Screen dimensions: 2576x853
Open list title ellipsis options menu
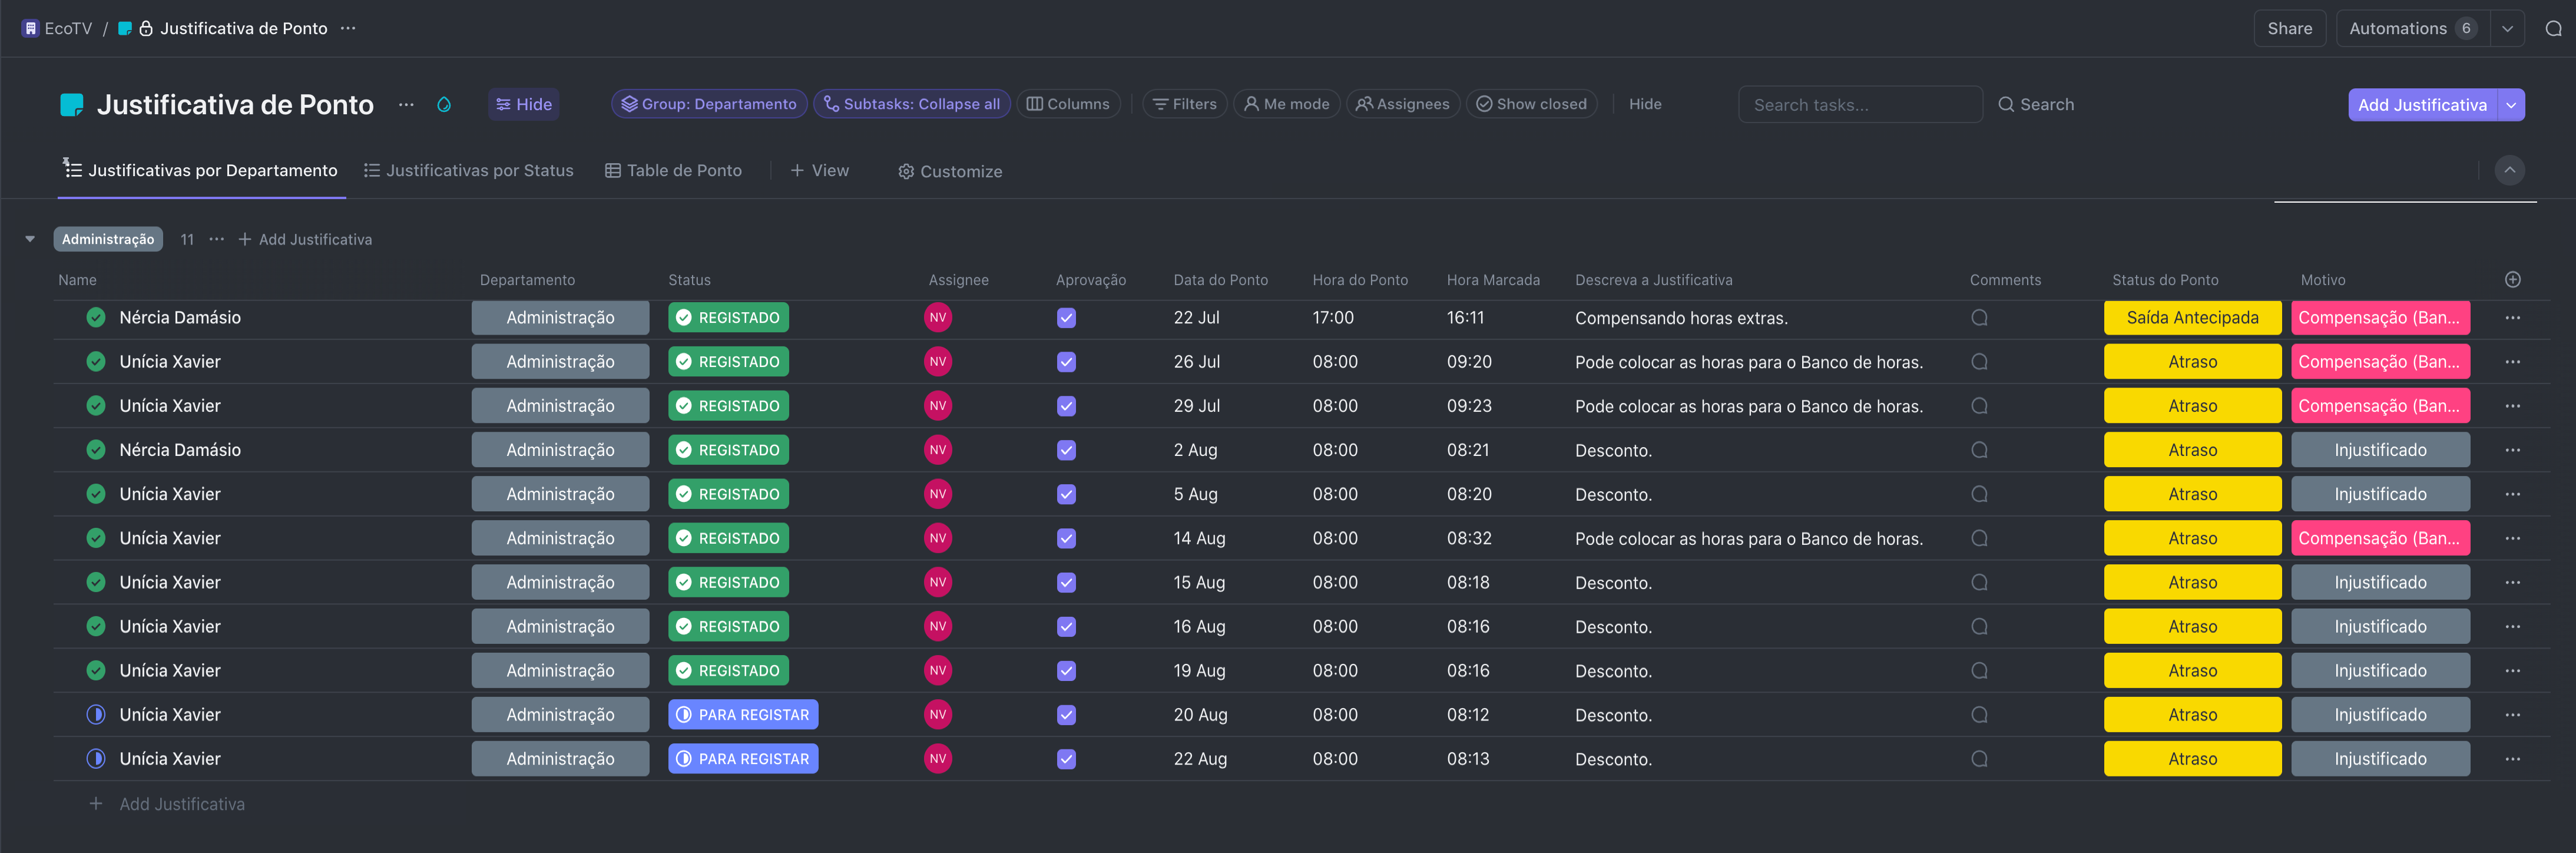tap(406, 104)
